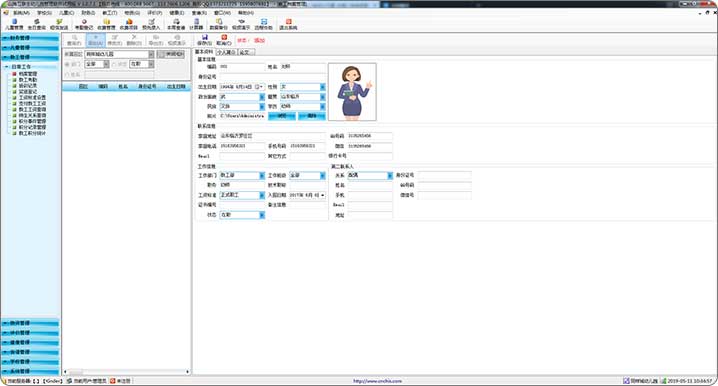Collapse the 日常工作 tree node
The width and height of the screenshot is (718, 386).
[6, 67]
